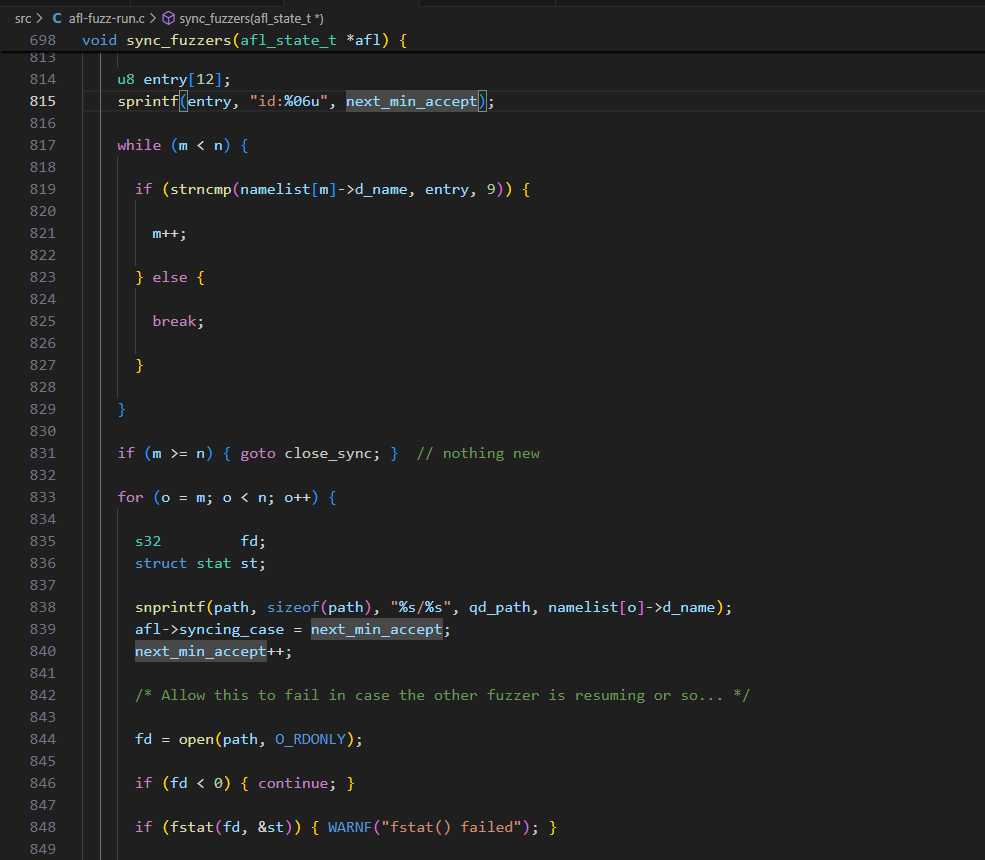Click 'struct stat st;' declaration

pyautogui.click(x=200, y=563)
